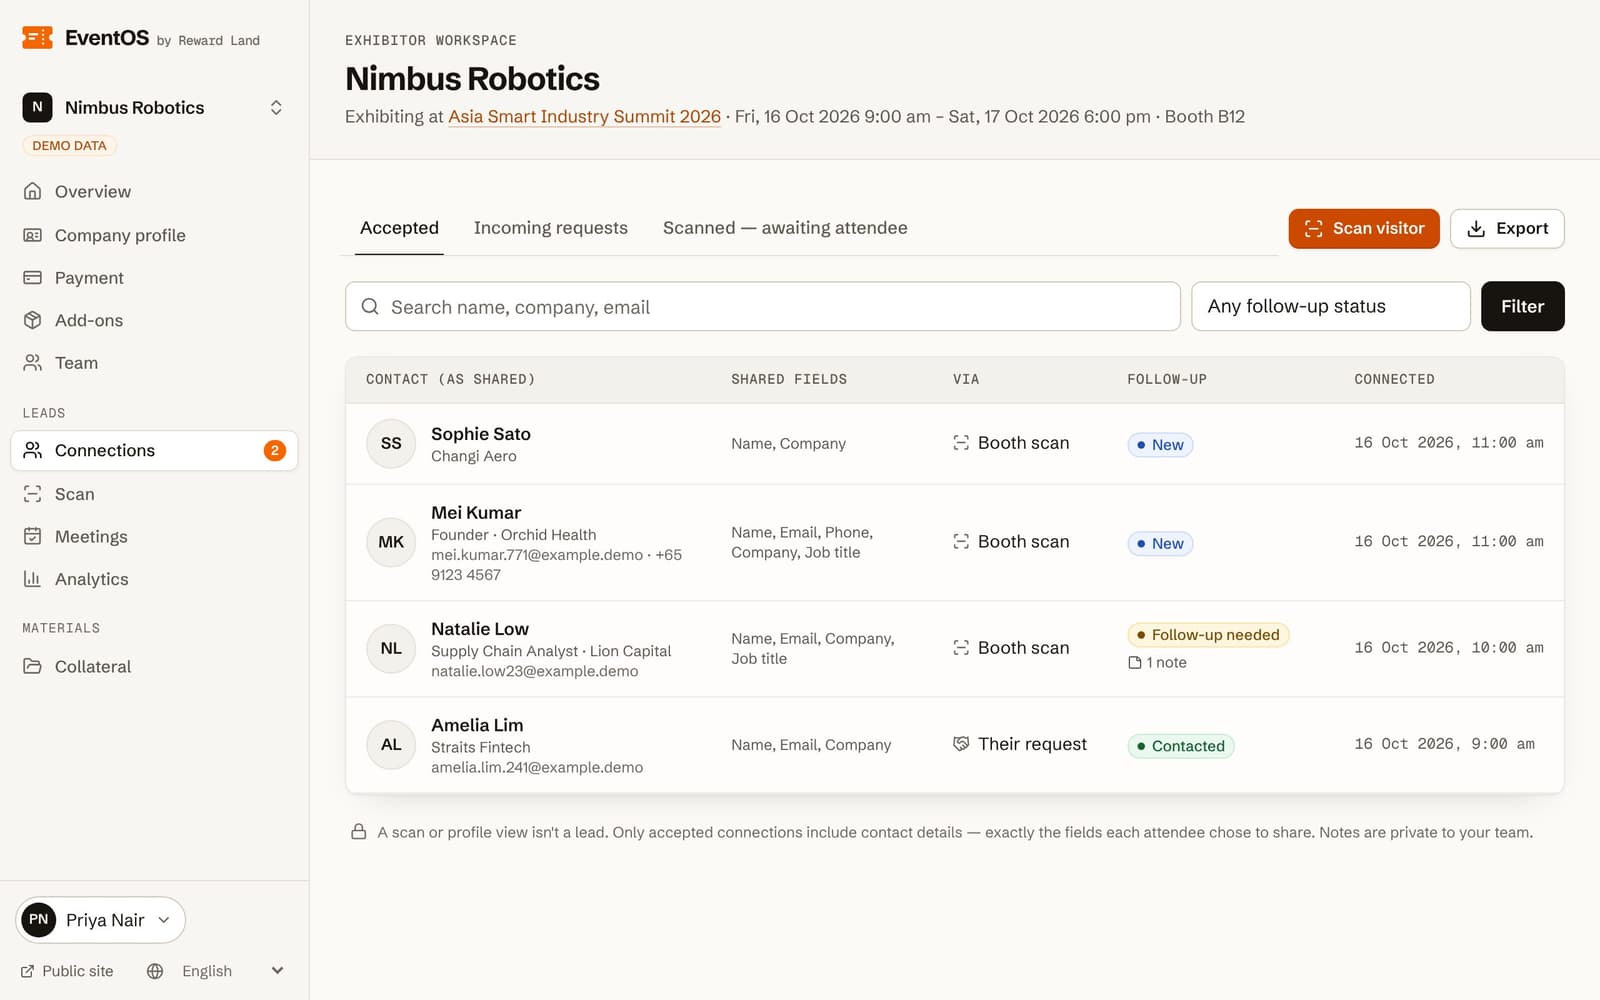Switch to the Incoming requests tab
1600x1000 pixels.
(551, 228)
